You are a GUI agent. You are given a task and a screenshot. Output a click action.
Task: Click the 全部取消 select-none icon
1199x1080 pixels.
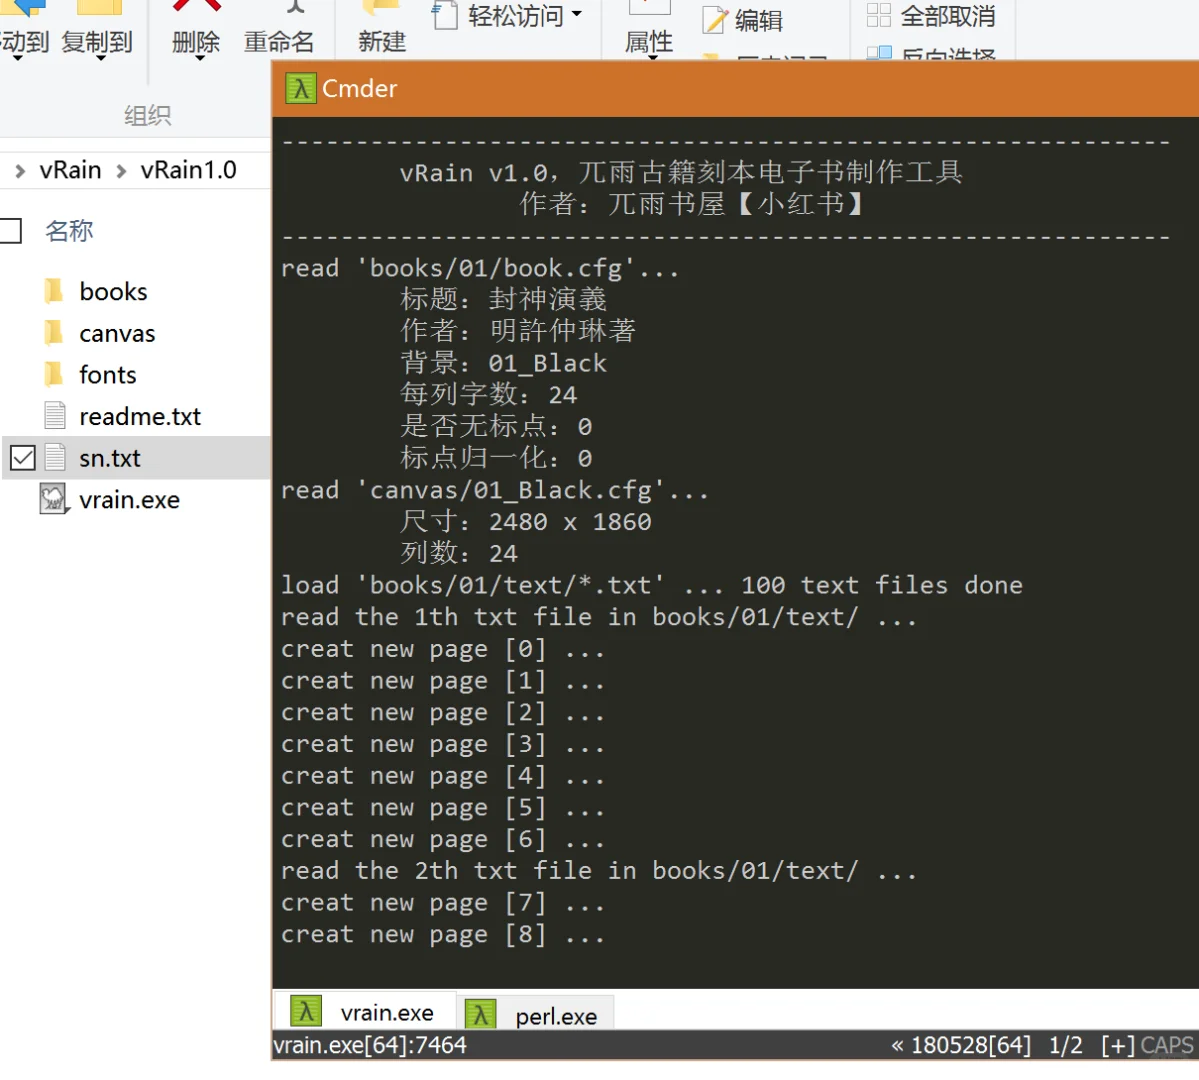879,15
